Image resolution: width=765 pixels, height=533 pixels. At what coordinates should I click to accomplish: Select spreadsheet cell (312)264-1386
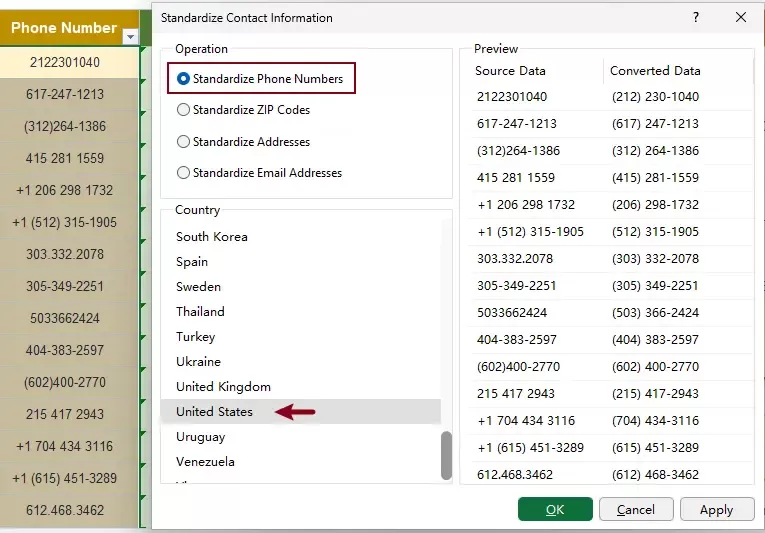point(69,126)
